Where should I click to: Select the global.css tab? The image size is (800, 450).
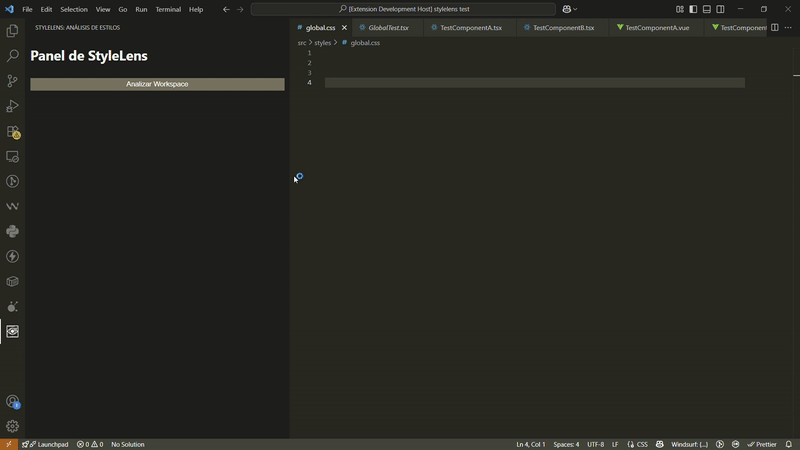(x=320, y=28)
